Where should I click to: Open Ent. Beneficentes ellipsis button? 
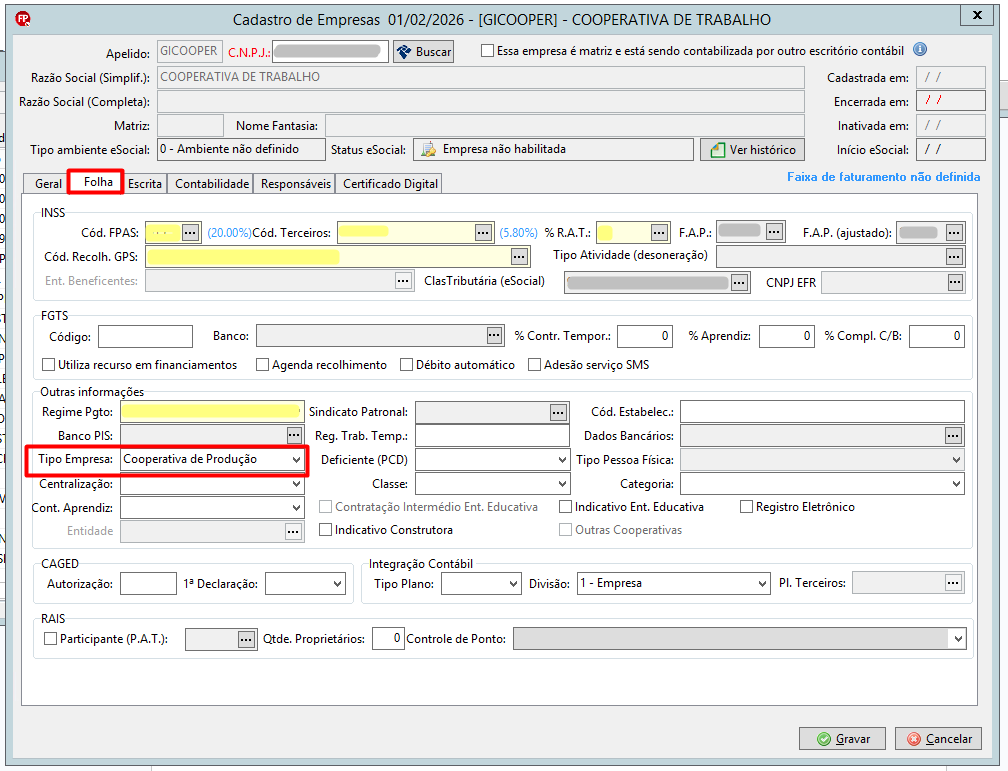[403, 281]
